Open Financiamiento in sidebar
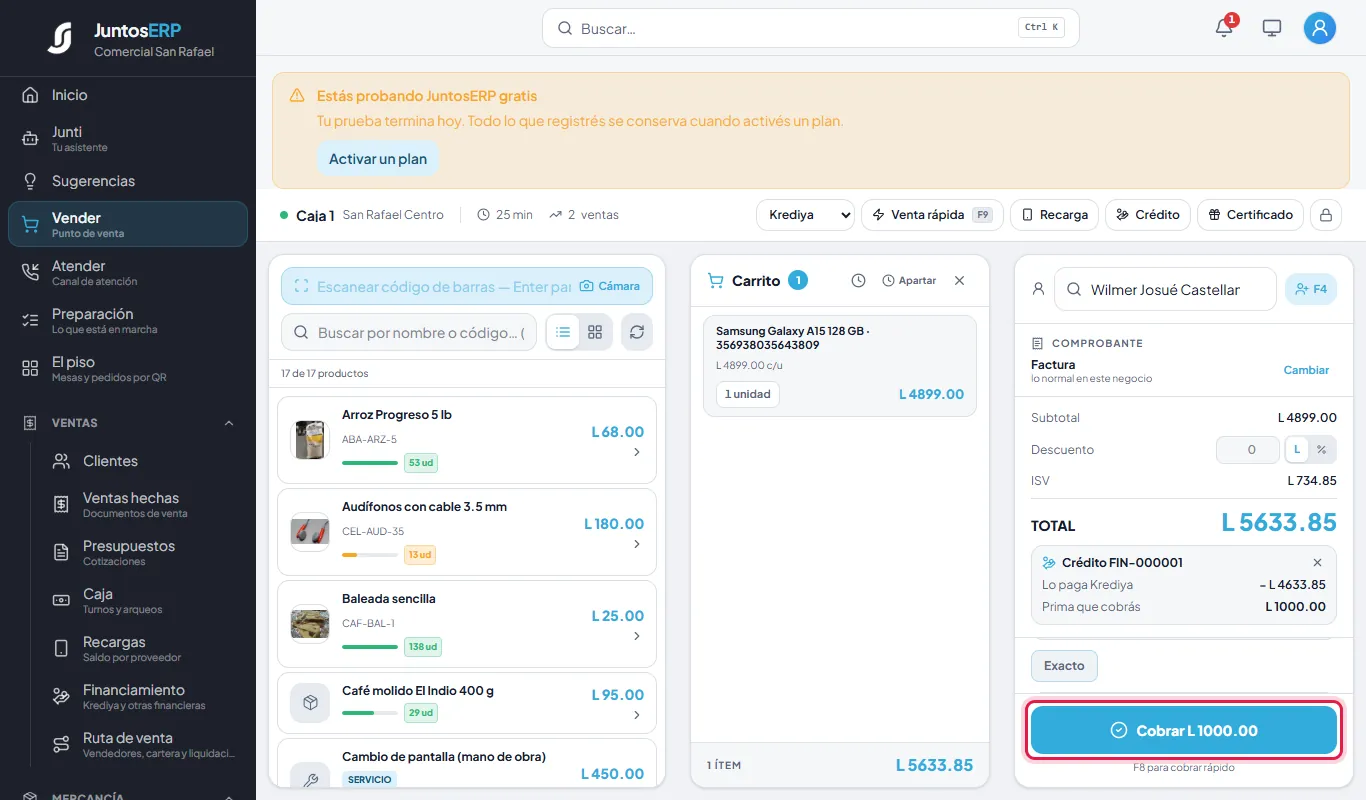 coord(144,696)
